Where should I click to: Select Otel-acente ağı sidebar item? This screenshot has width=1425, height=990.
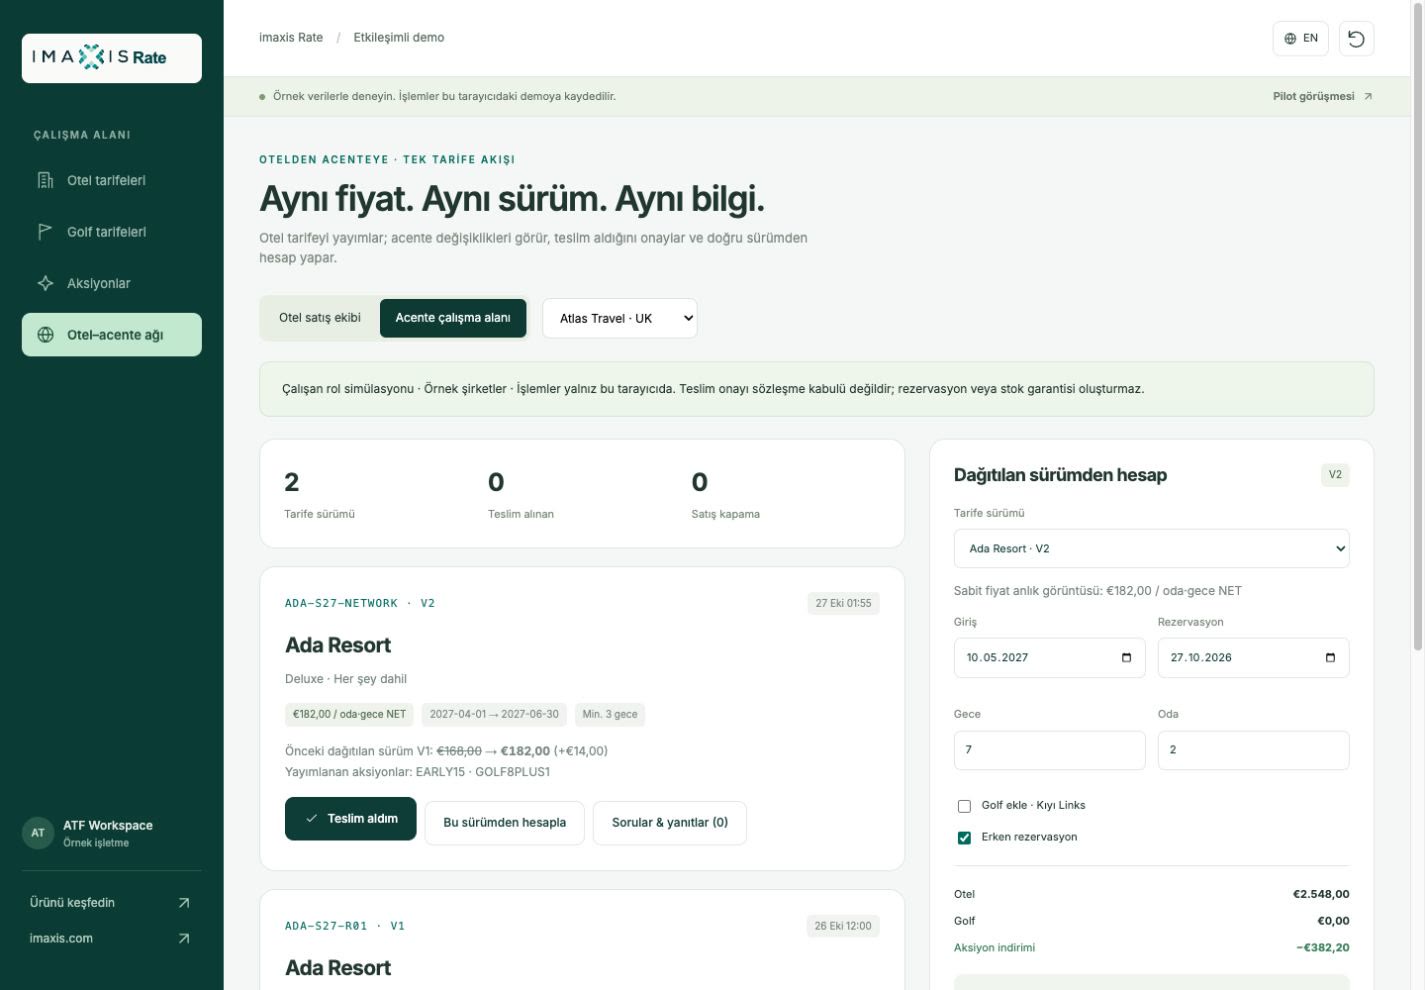pos(112,335)
